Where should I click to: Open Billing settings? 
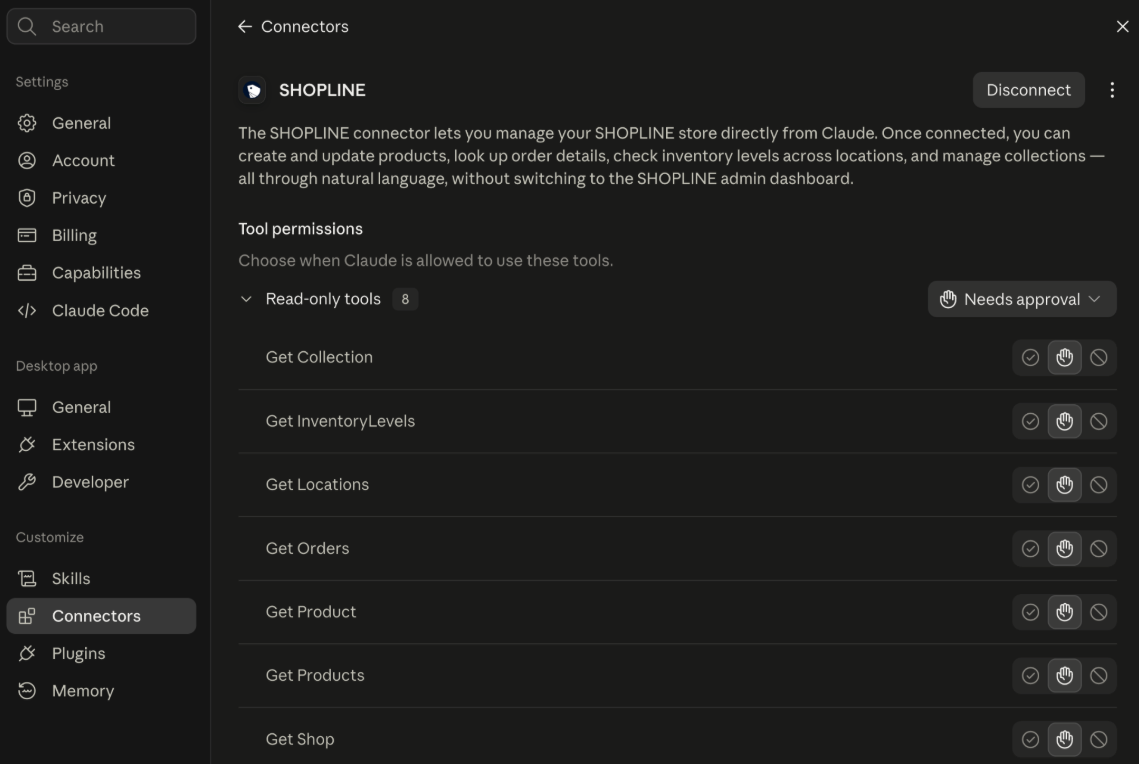click(101, 235)
